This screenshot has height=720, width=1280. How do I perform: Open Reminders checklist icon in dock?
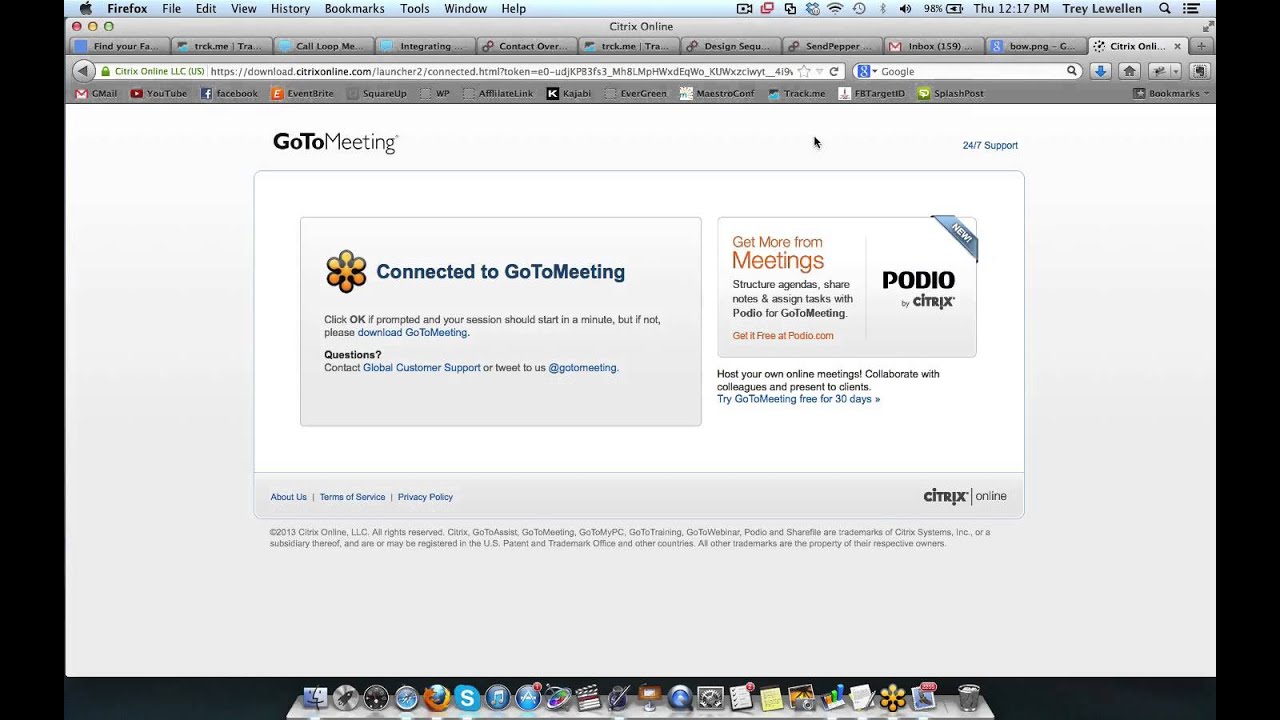[x=741, y=698]
